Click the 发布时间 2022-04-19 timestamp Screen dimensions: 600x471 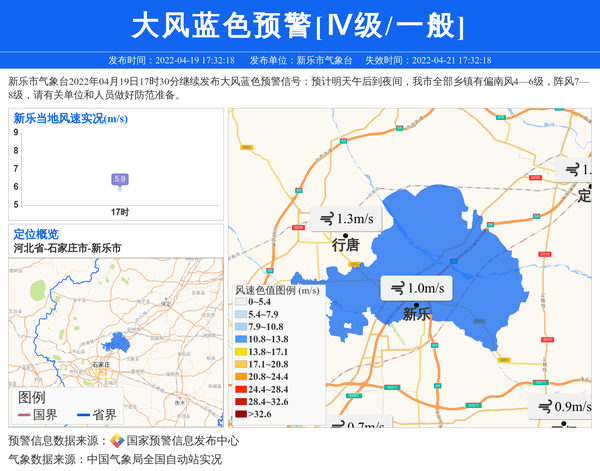pyautogui.click(x=171, y=60)
